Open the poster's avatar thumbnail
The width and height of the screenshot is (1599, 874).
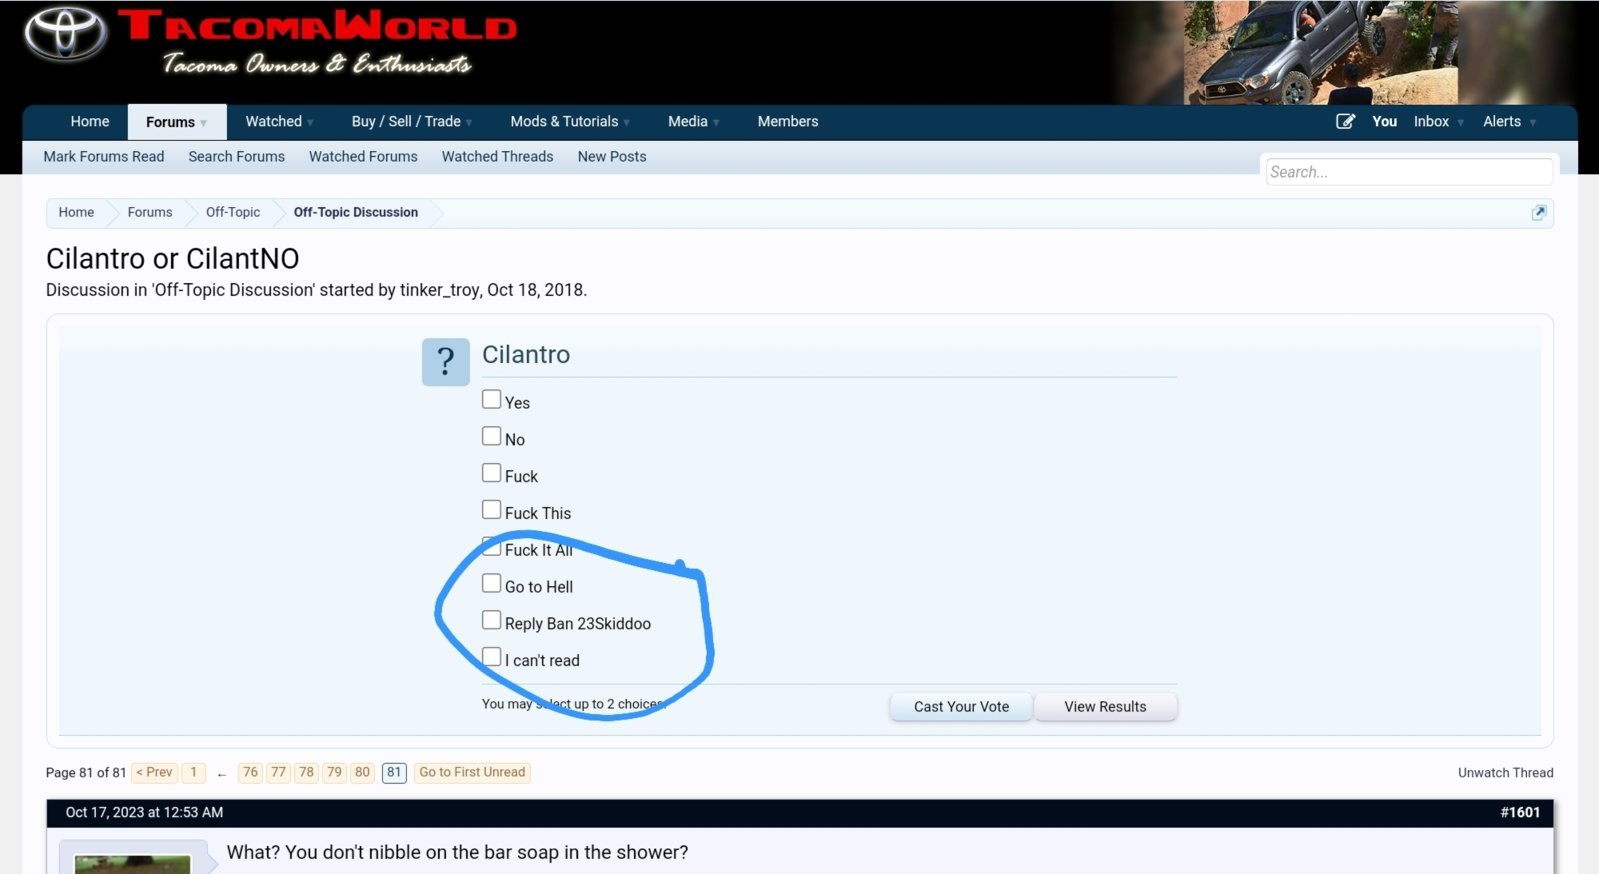132,864
